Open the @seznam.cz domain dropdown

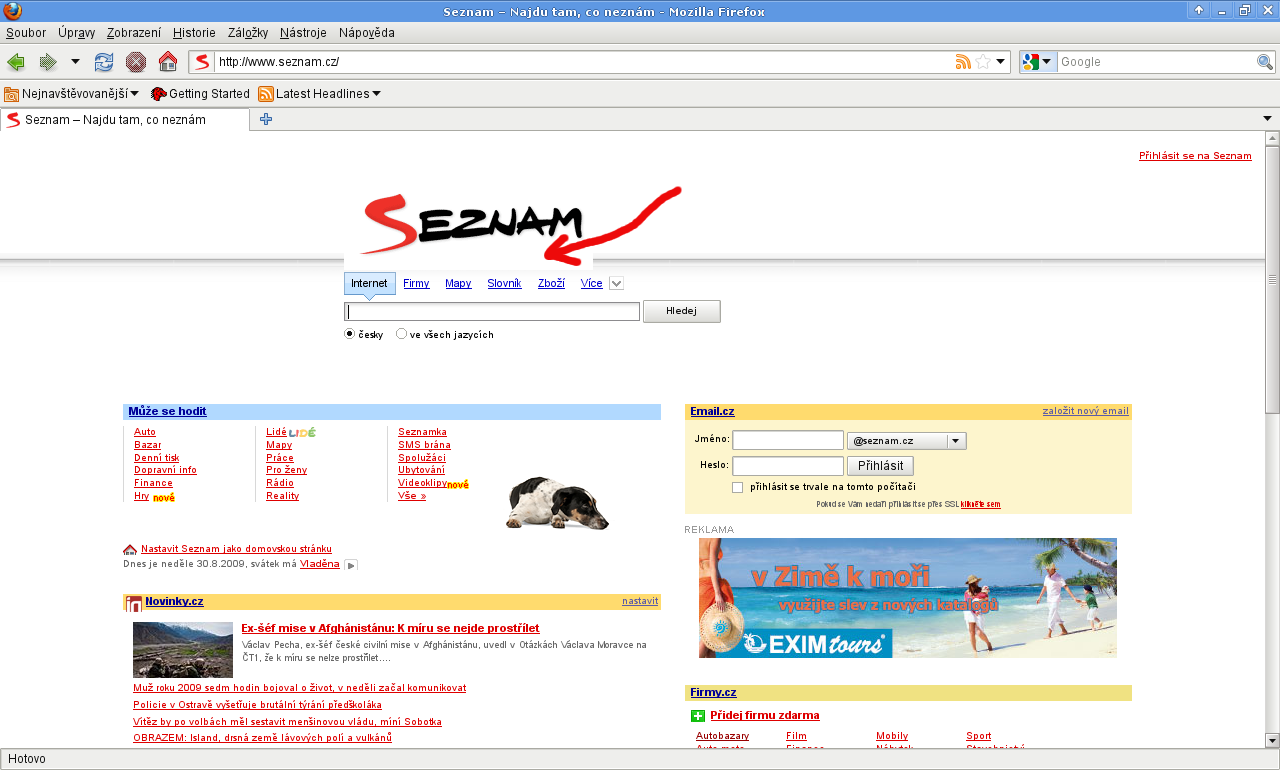(x=907, y=441)
